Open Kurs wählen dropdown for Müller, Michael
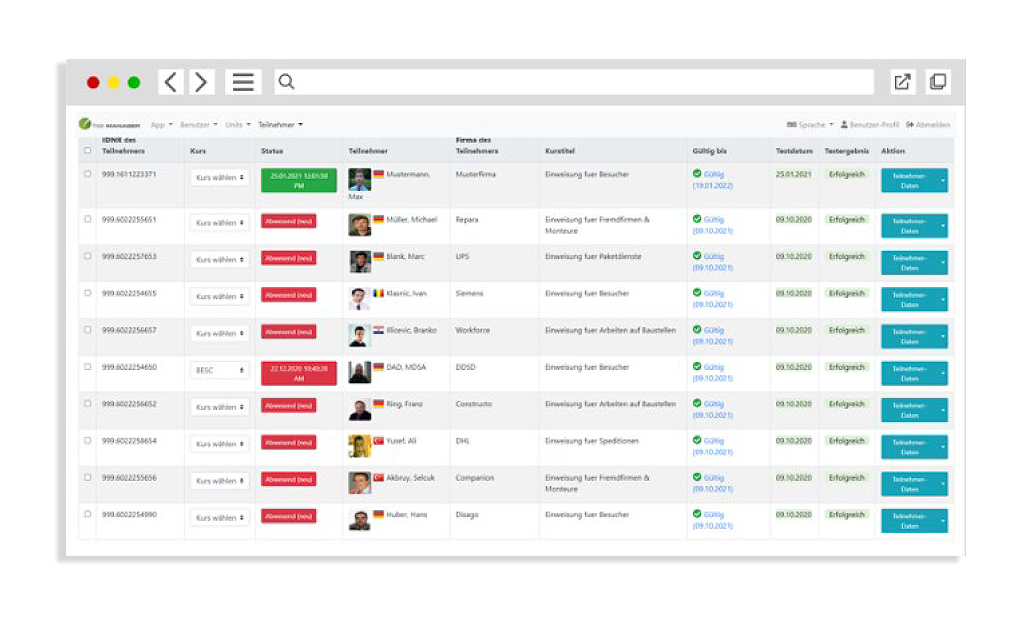The height and width of the screenshot is (623, 1024). pos(219,223)
